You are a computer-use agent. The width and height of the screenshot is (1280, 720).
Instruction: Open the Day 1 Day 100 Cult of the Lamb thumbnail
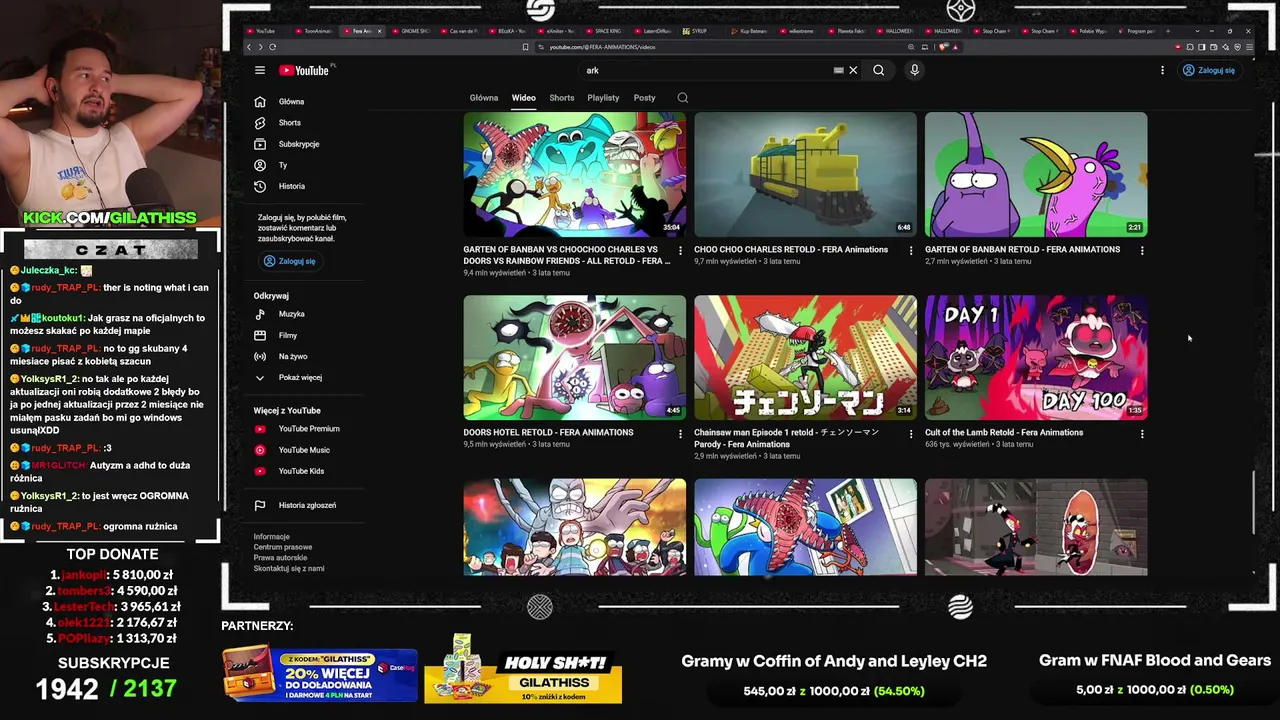tap(1036, 357)
